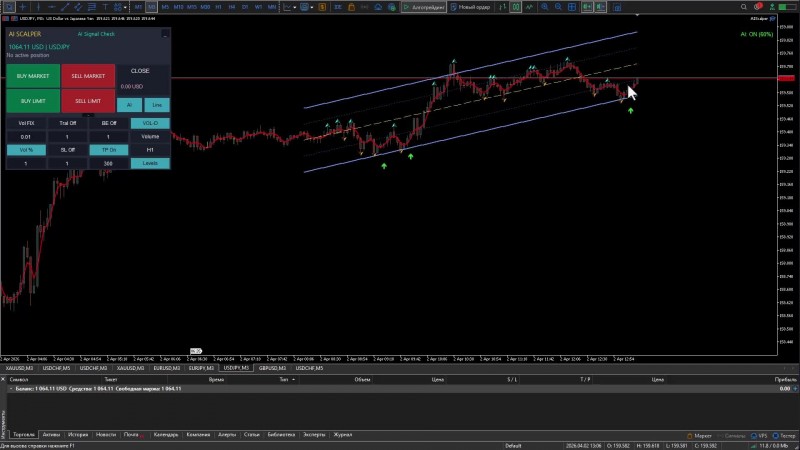Toggle the Vol FIX option
This screenshot has width=800, height=450.
26,123
